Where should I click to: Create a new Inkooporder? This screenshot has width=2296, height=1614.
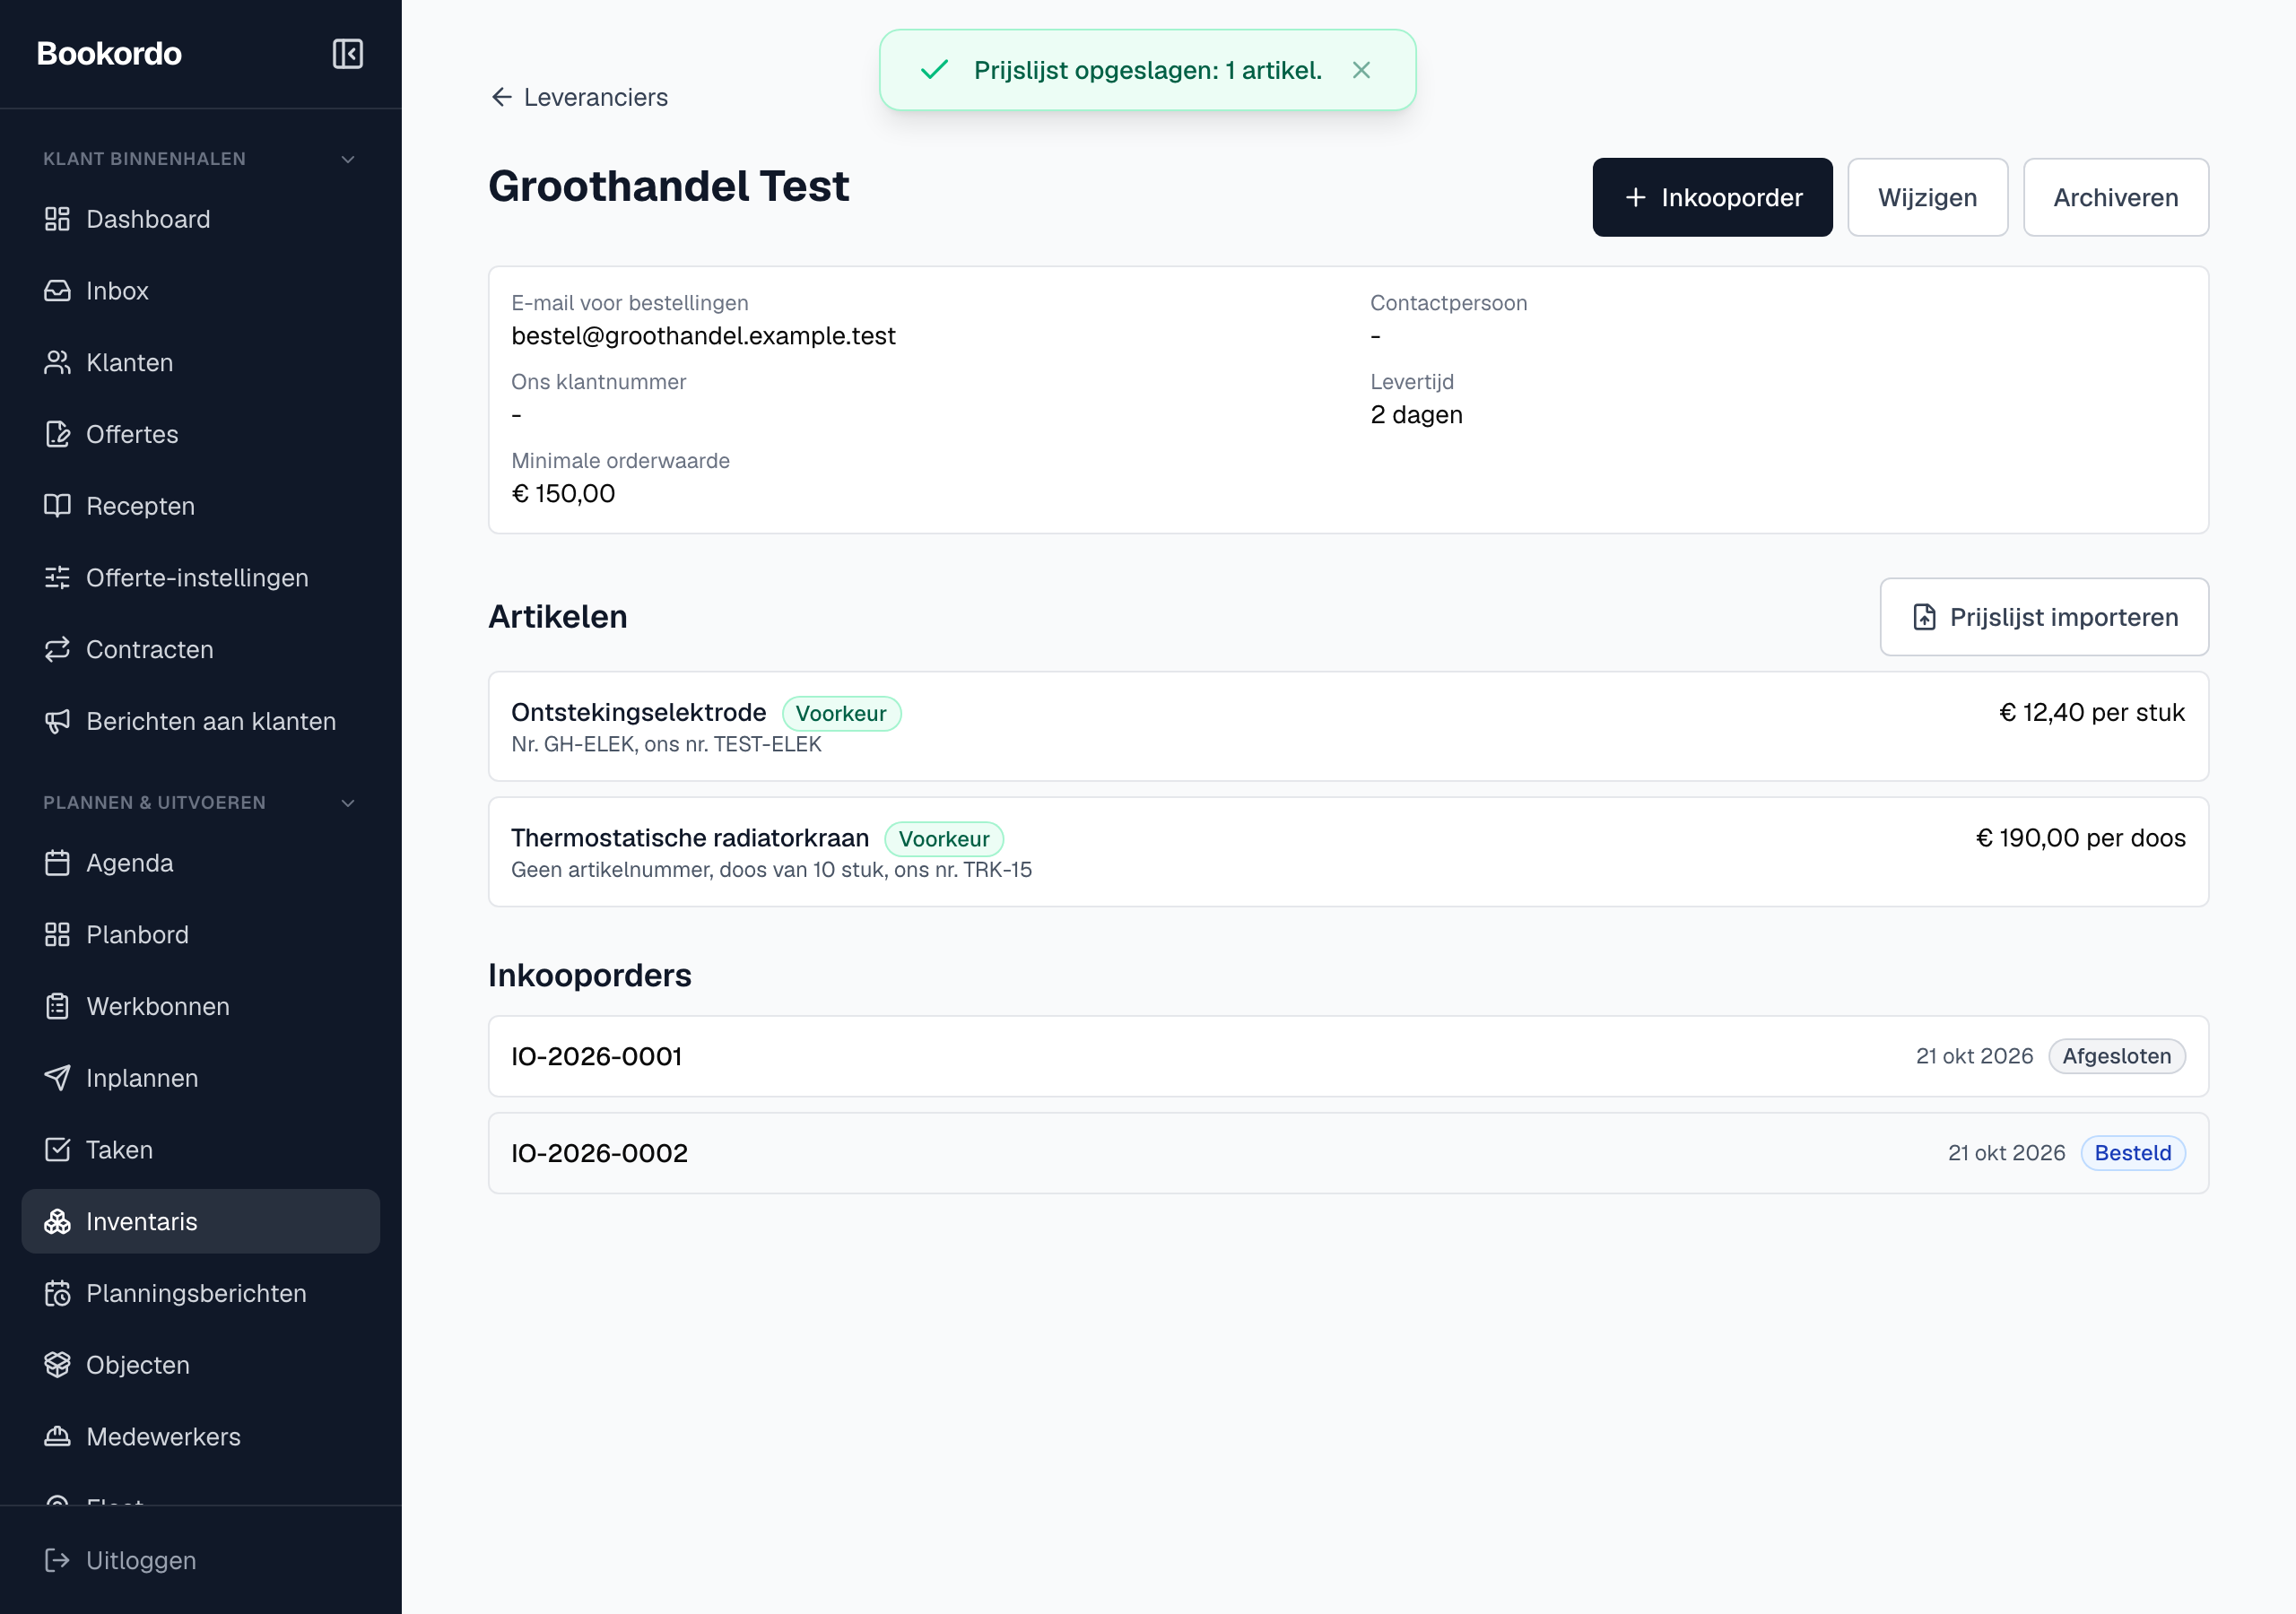pos(1712,197)
